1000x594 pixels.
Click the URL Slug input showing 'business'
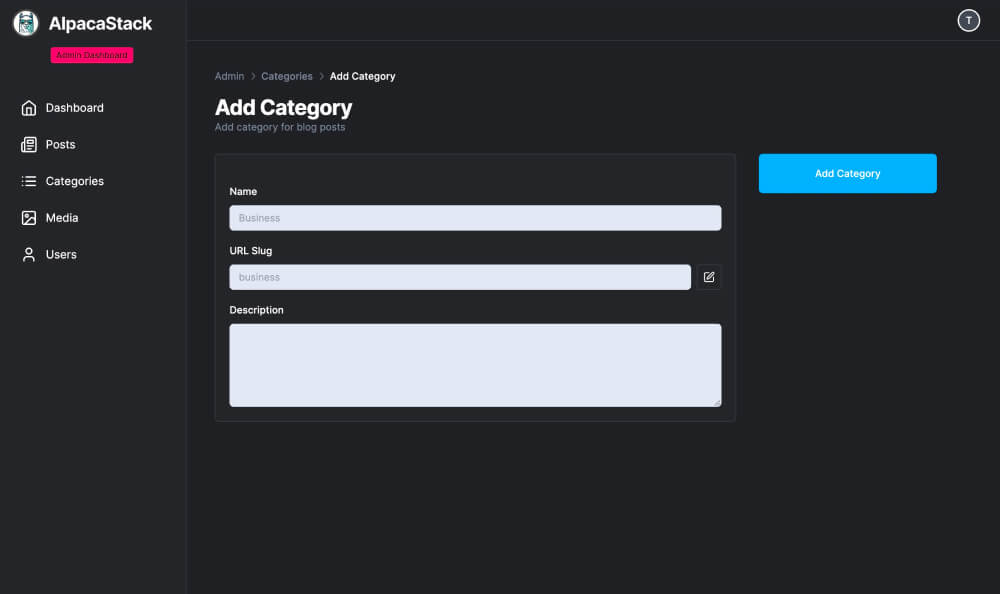[459, 277]
